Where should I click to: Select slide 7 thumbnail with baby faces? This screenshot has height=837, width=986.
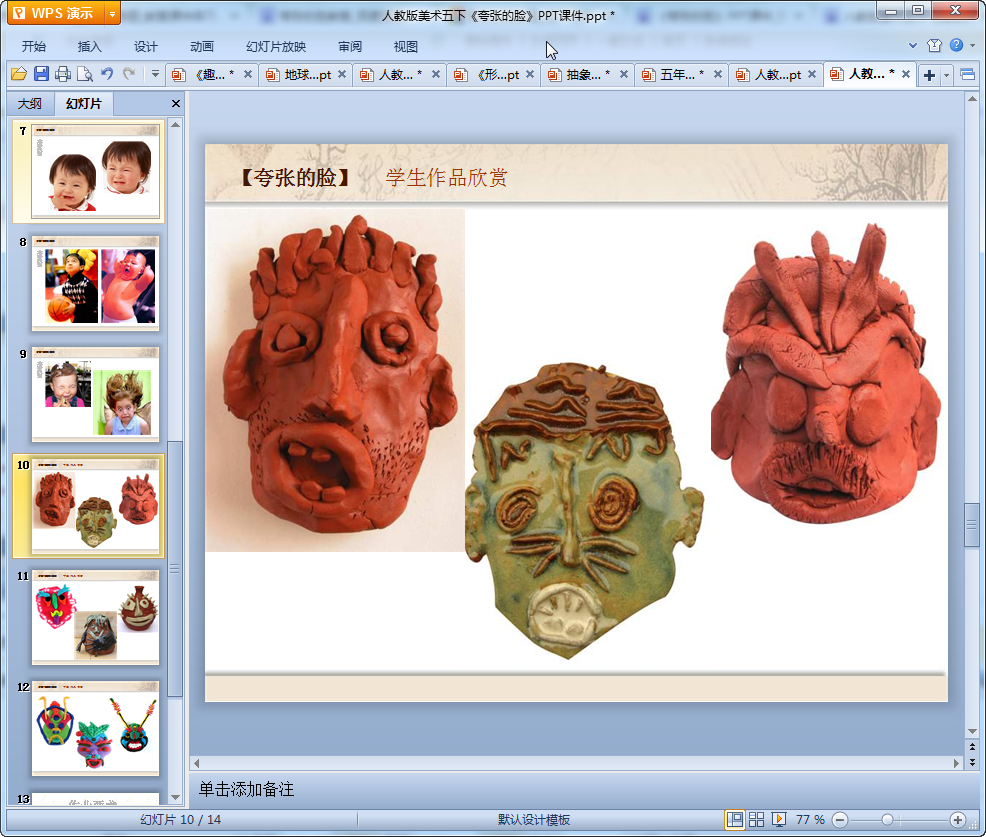coord(96,171)
